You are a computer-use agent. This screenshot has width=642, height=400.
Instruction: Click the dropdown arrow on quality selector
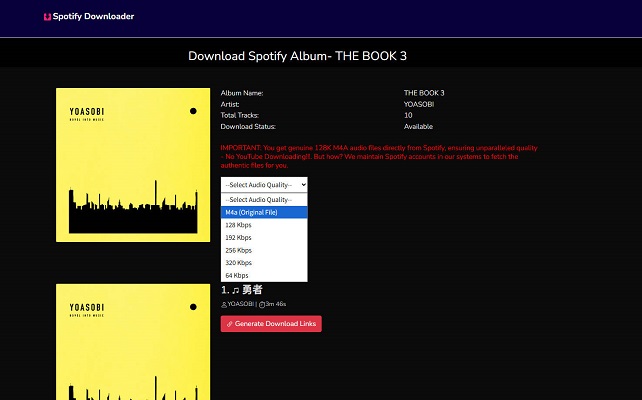click(303, 185)
